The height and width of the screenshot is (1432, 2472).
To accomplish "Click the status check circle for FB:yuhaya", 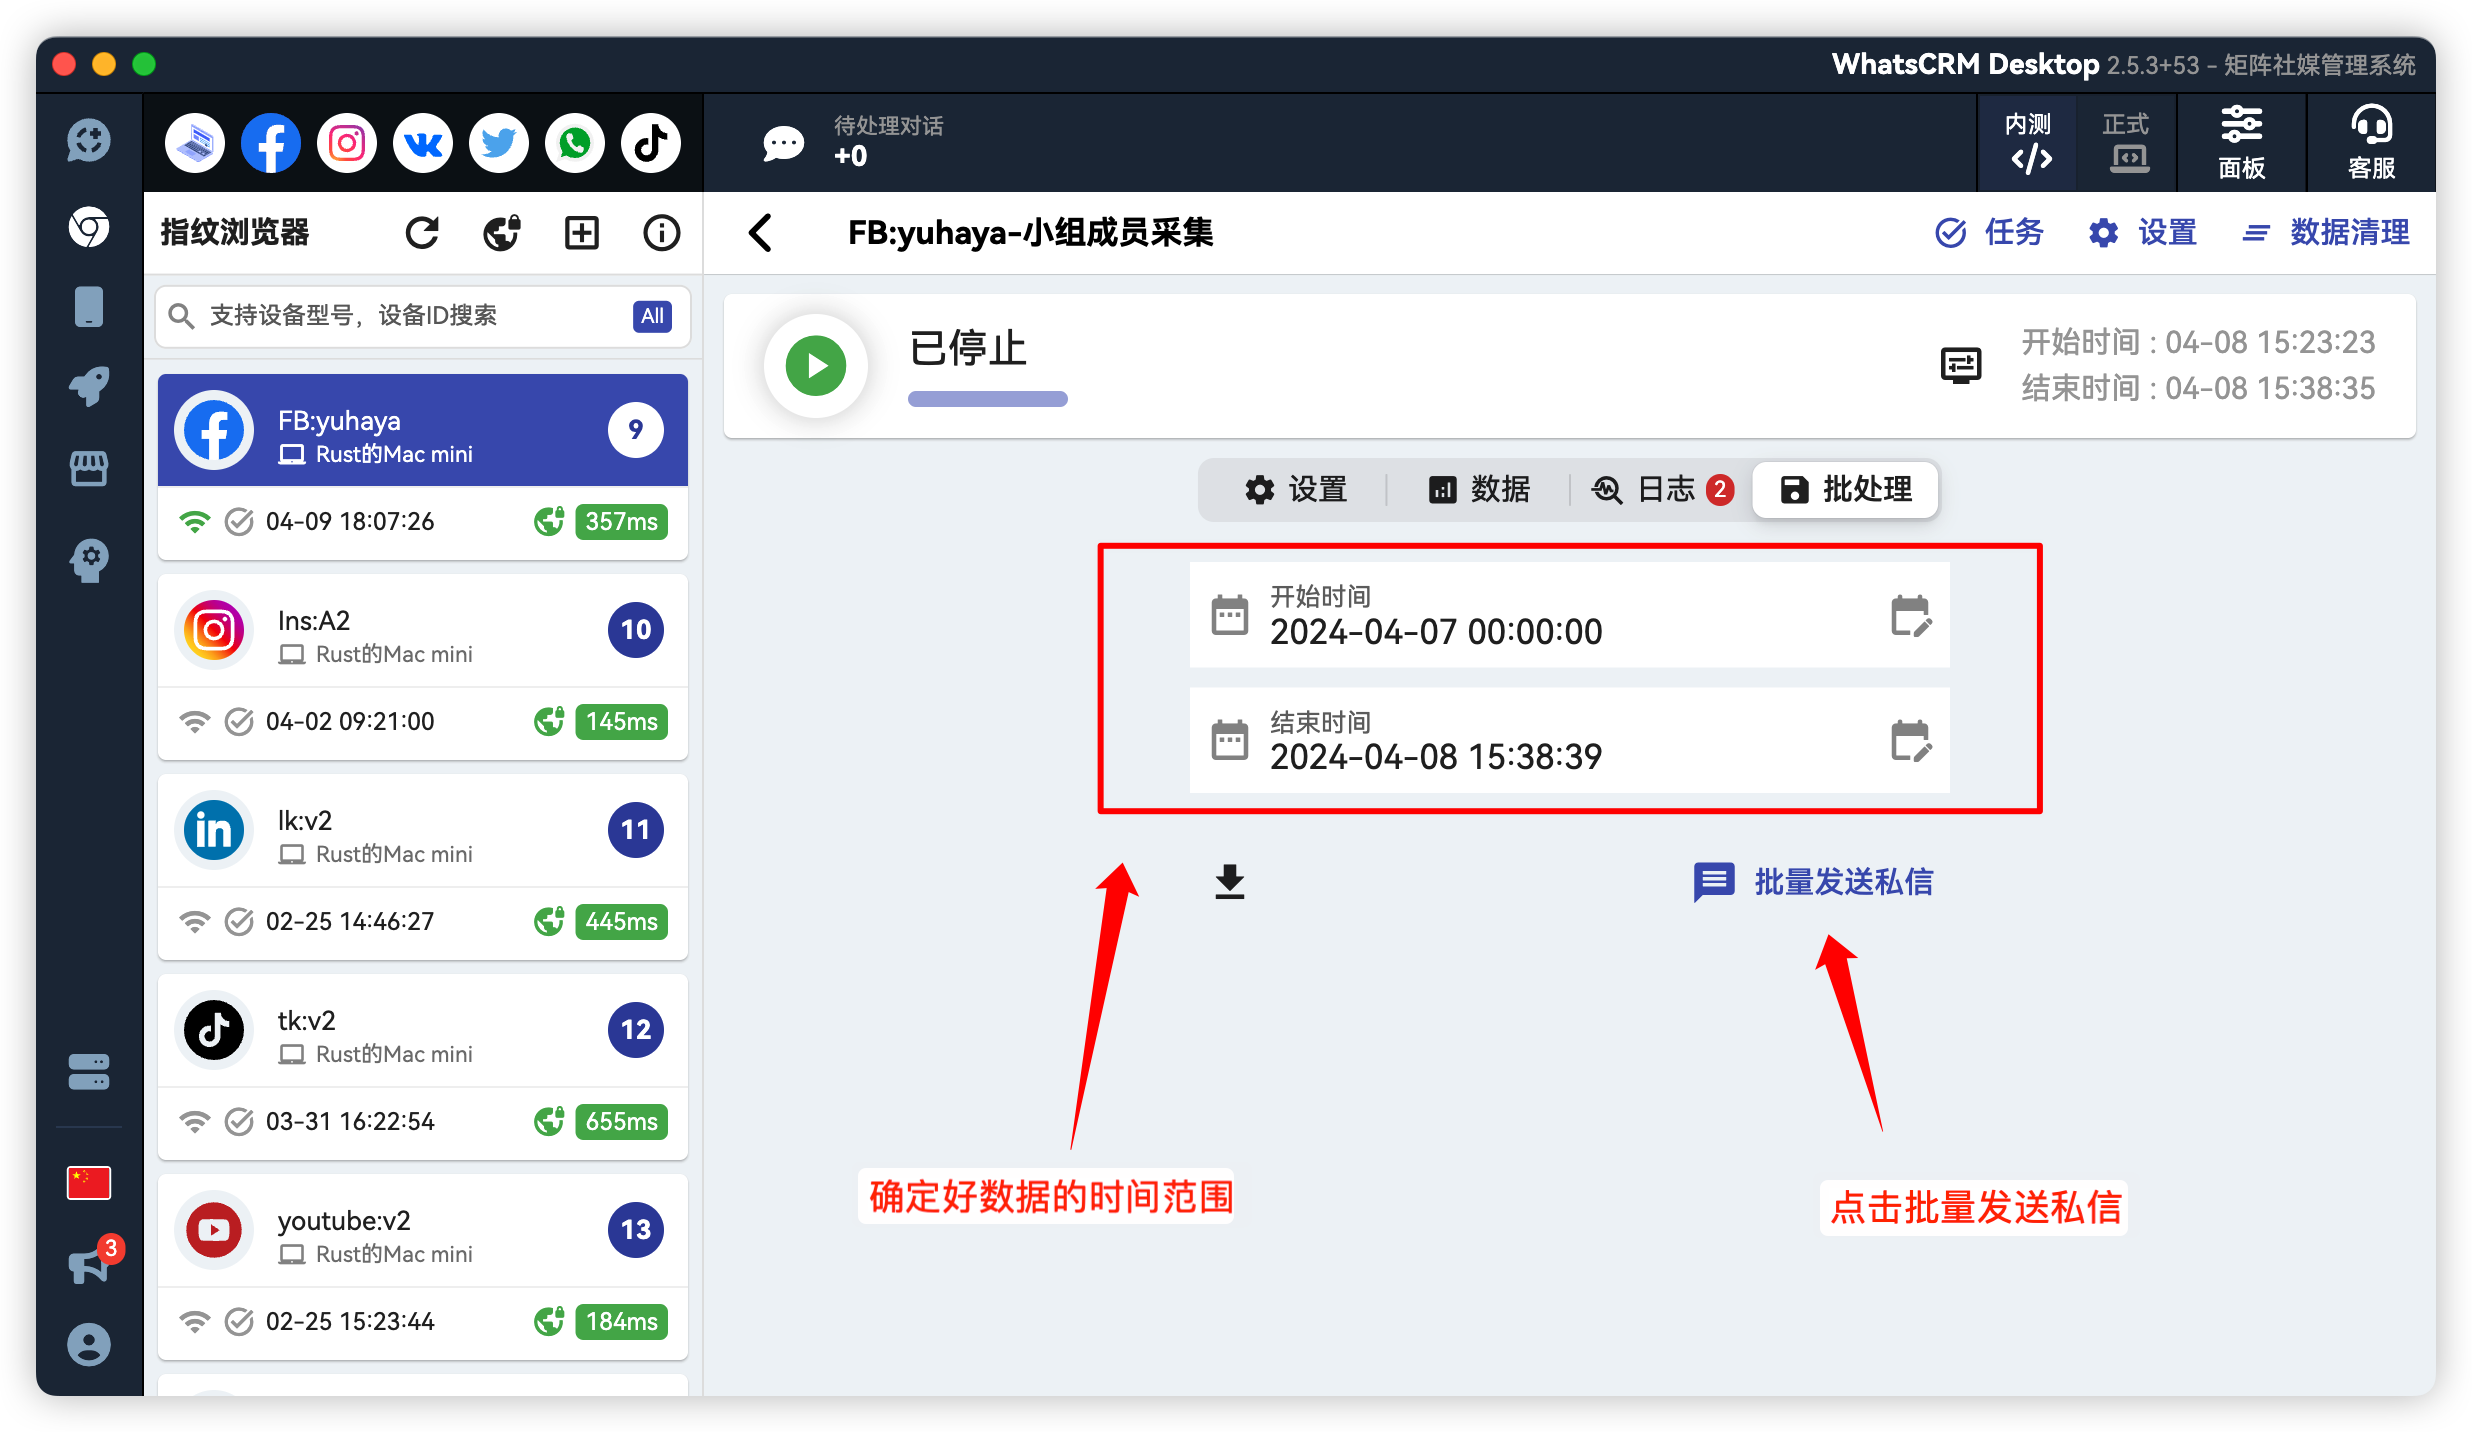I will pos(239,521).
